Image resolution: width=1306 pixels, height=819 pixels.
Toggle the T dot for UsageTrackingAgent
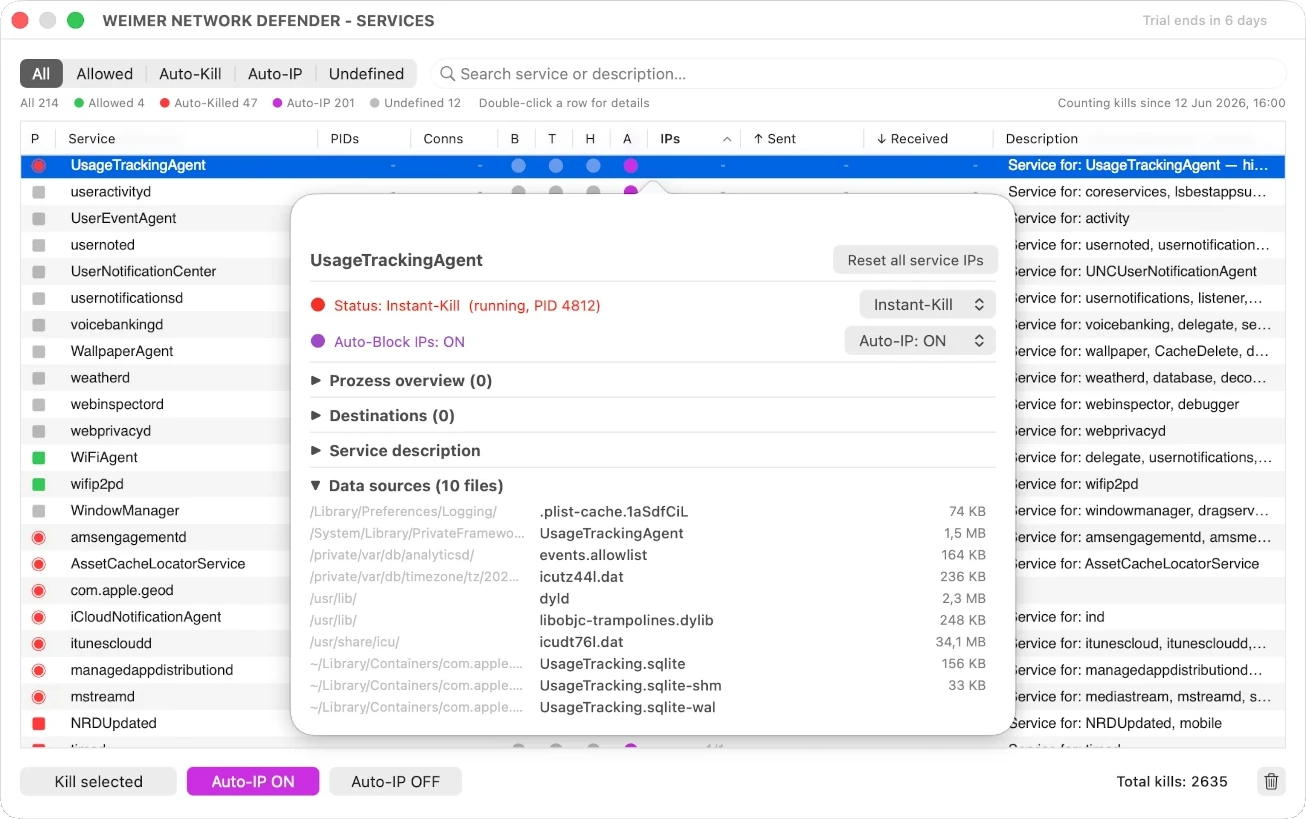(556, 166)
